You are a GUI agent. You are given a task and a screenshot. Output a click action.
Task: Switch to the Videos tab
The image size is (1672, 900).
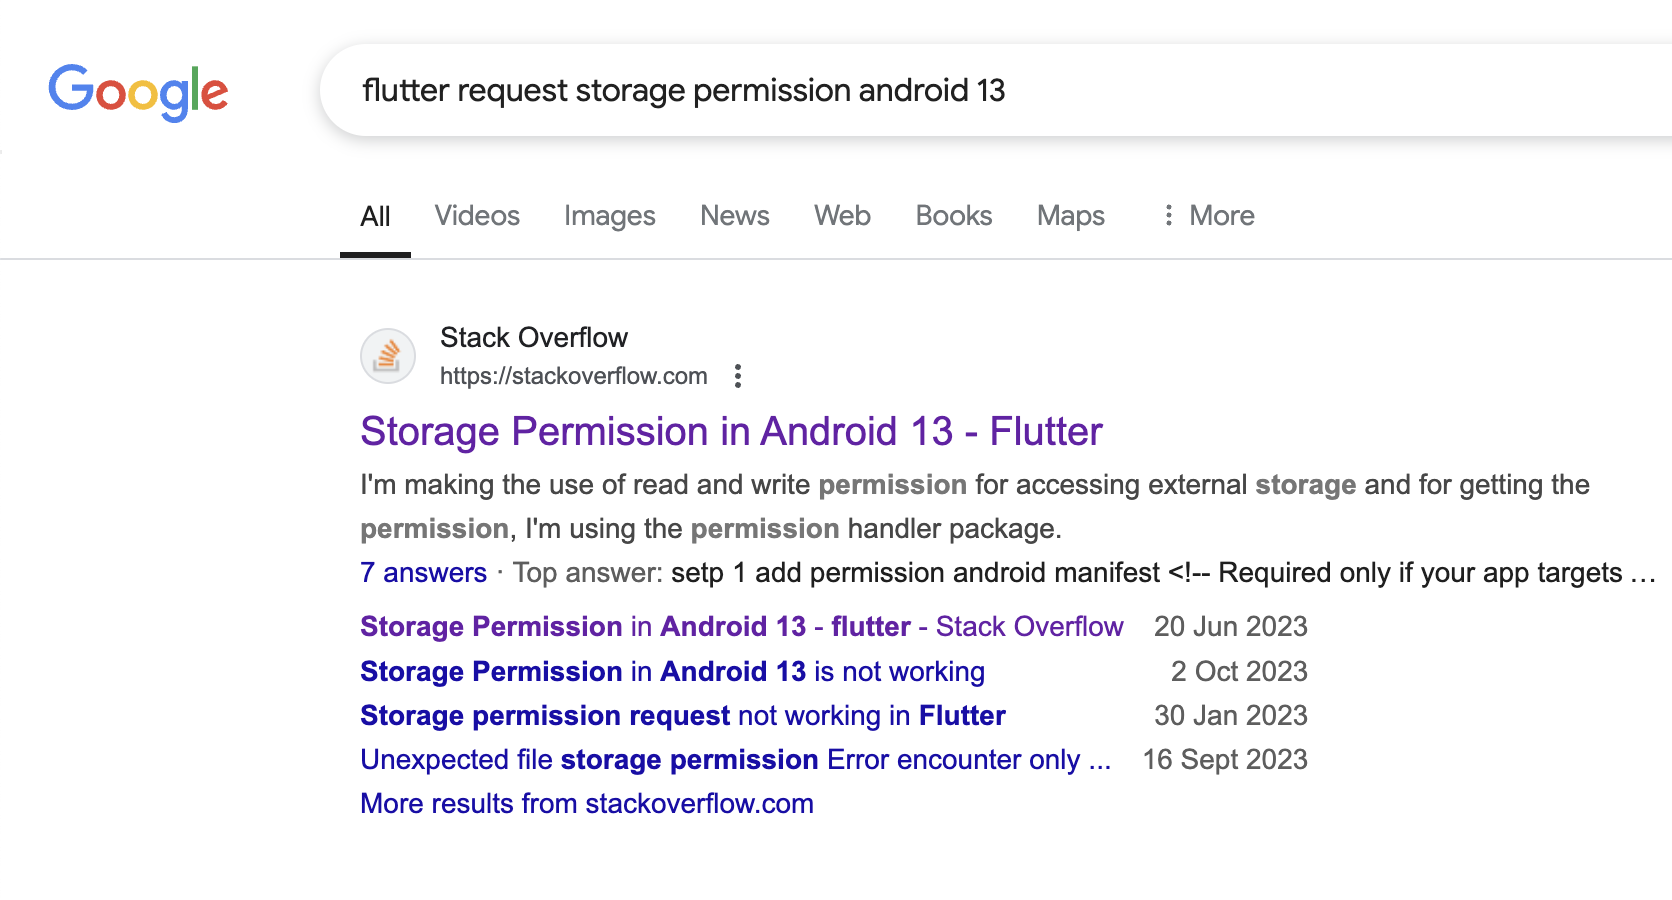point(477,216)
